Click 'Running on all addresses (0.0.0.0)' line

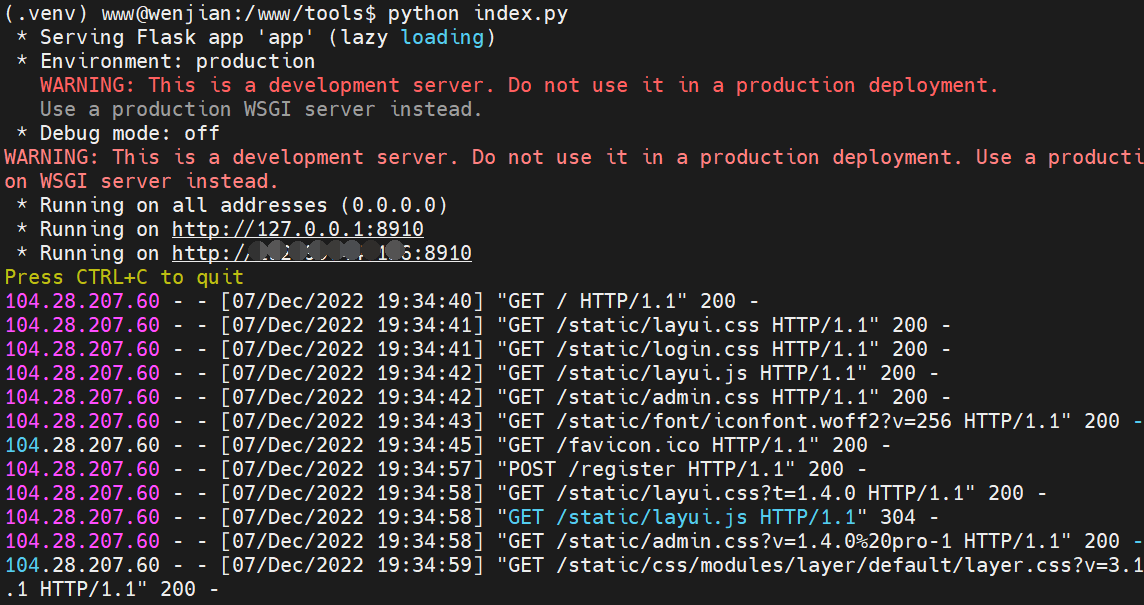pos(243,205)
